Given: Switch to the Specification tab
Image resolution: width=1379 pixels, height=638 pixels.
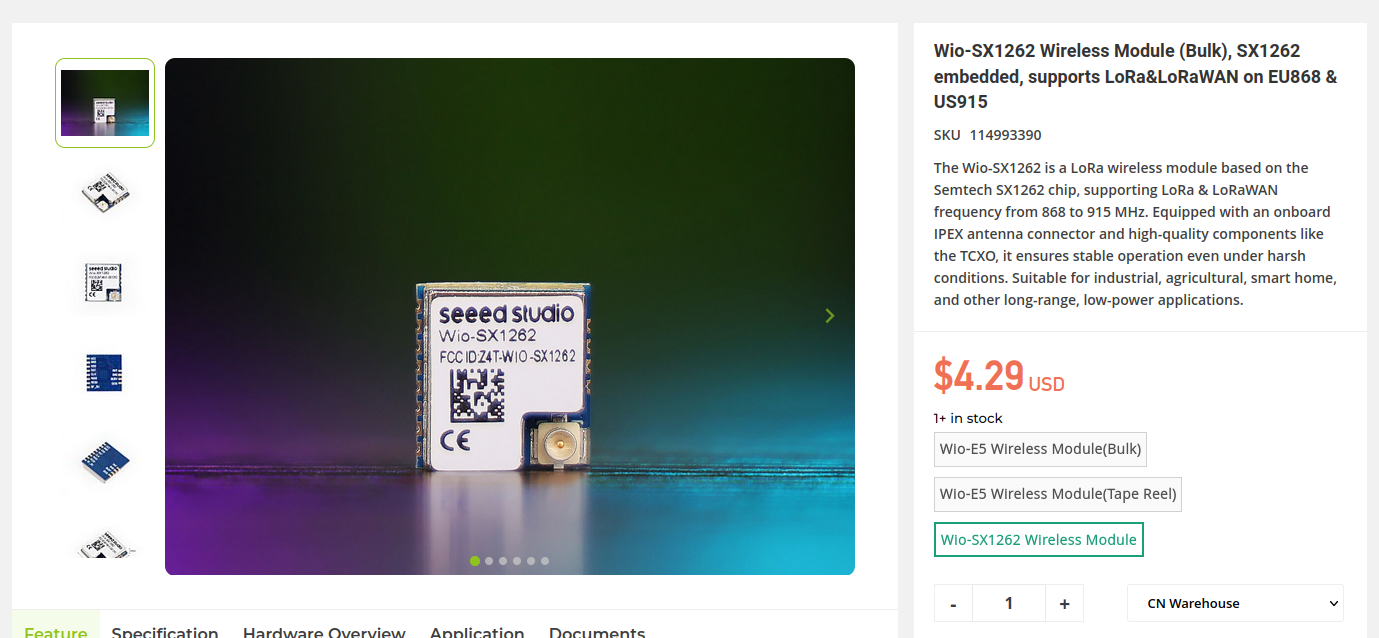Looking at the screenshot, I should (x=165, y=632).
